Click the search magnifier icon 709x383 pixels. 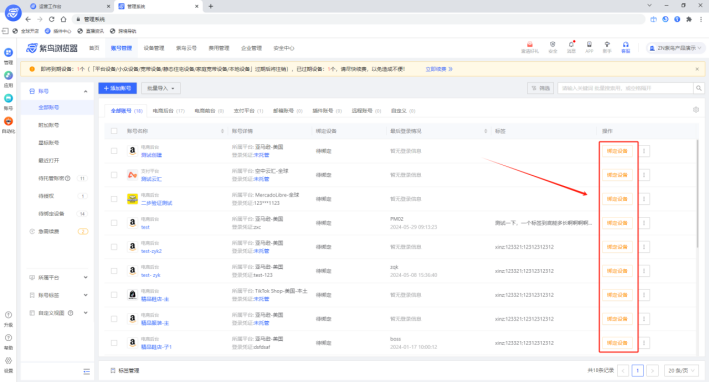pos(699,88)
